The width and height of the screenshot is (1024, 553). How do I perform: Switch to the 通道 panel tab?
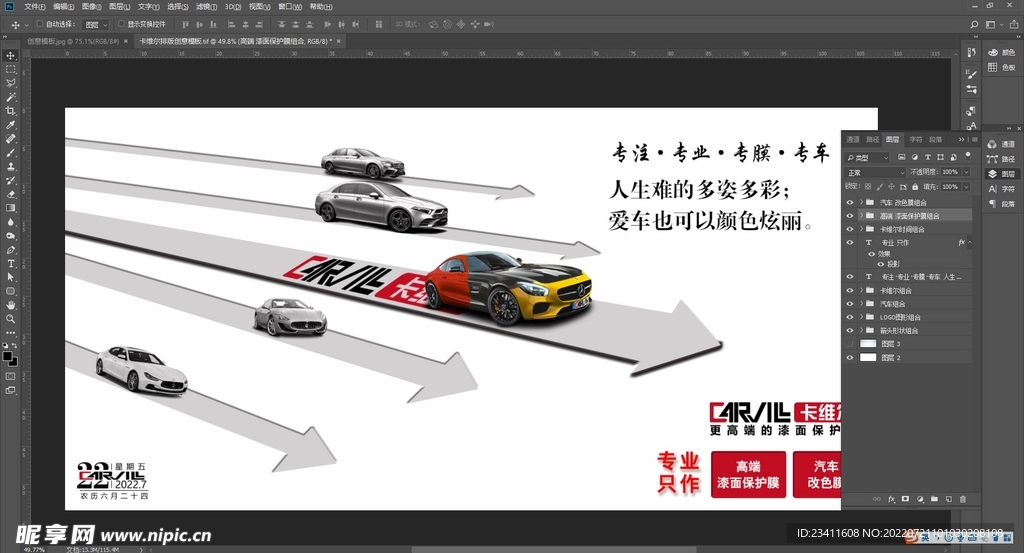853,140
